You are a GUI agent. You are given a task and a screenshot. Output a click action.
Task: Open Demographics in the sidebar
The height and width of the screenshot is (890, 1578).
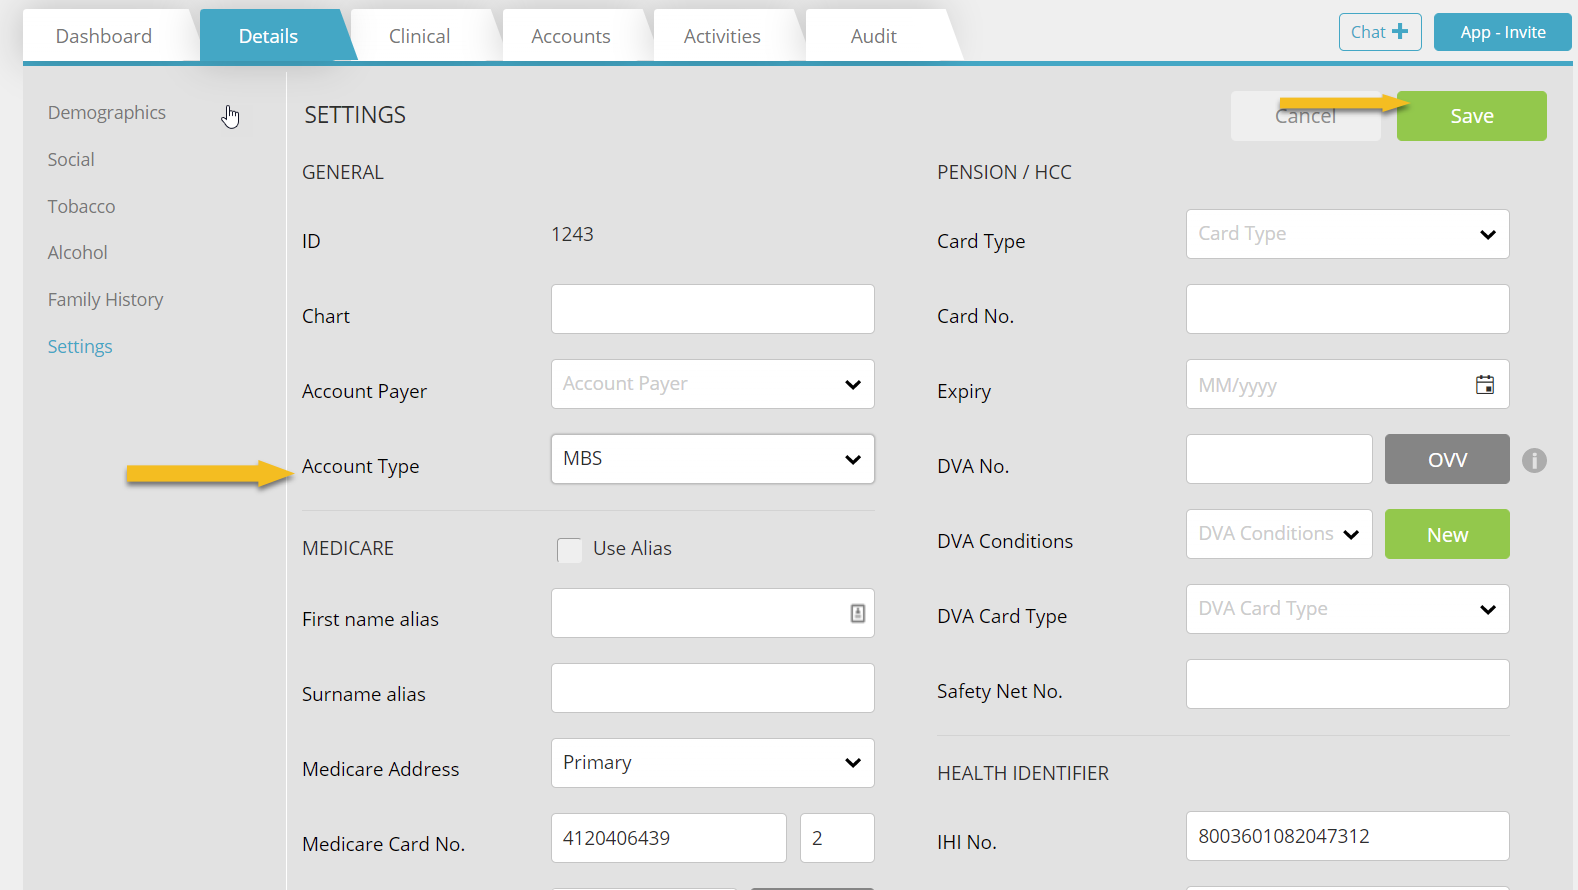[x=107, y=113]
